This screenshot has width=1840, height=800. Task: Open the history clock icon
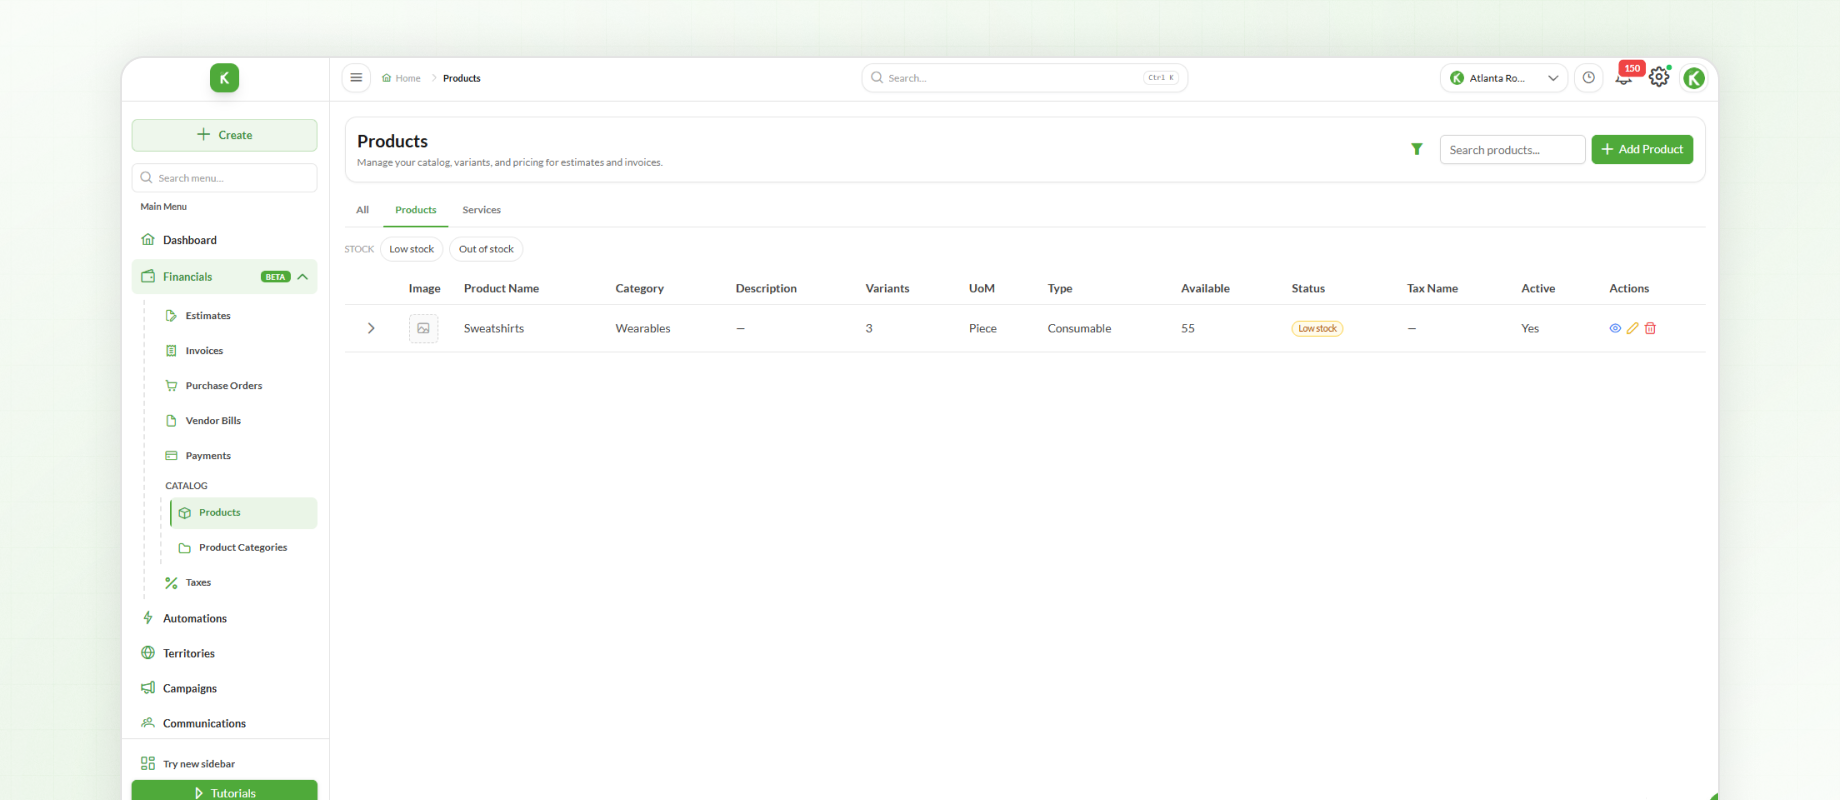pos(1588,78)
